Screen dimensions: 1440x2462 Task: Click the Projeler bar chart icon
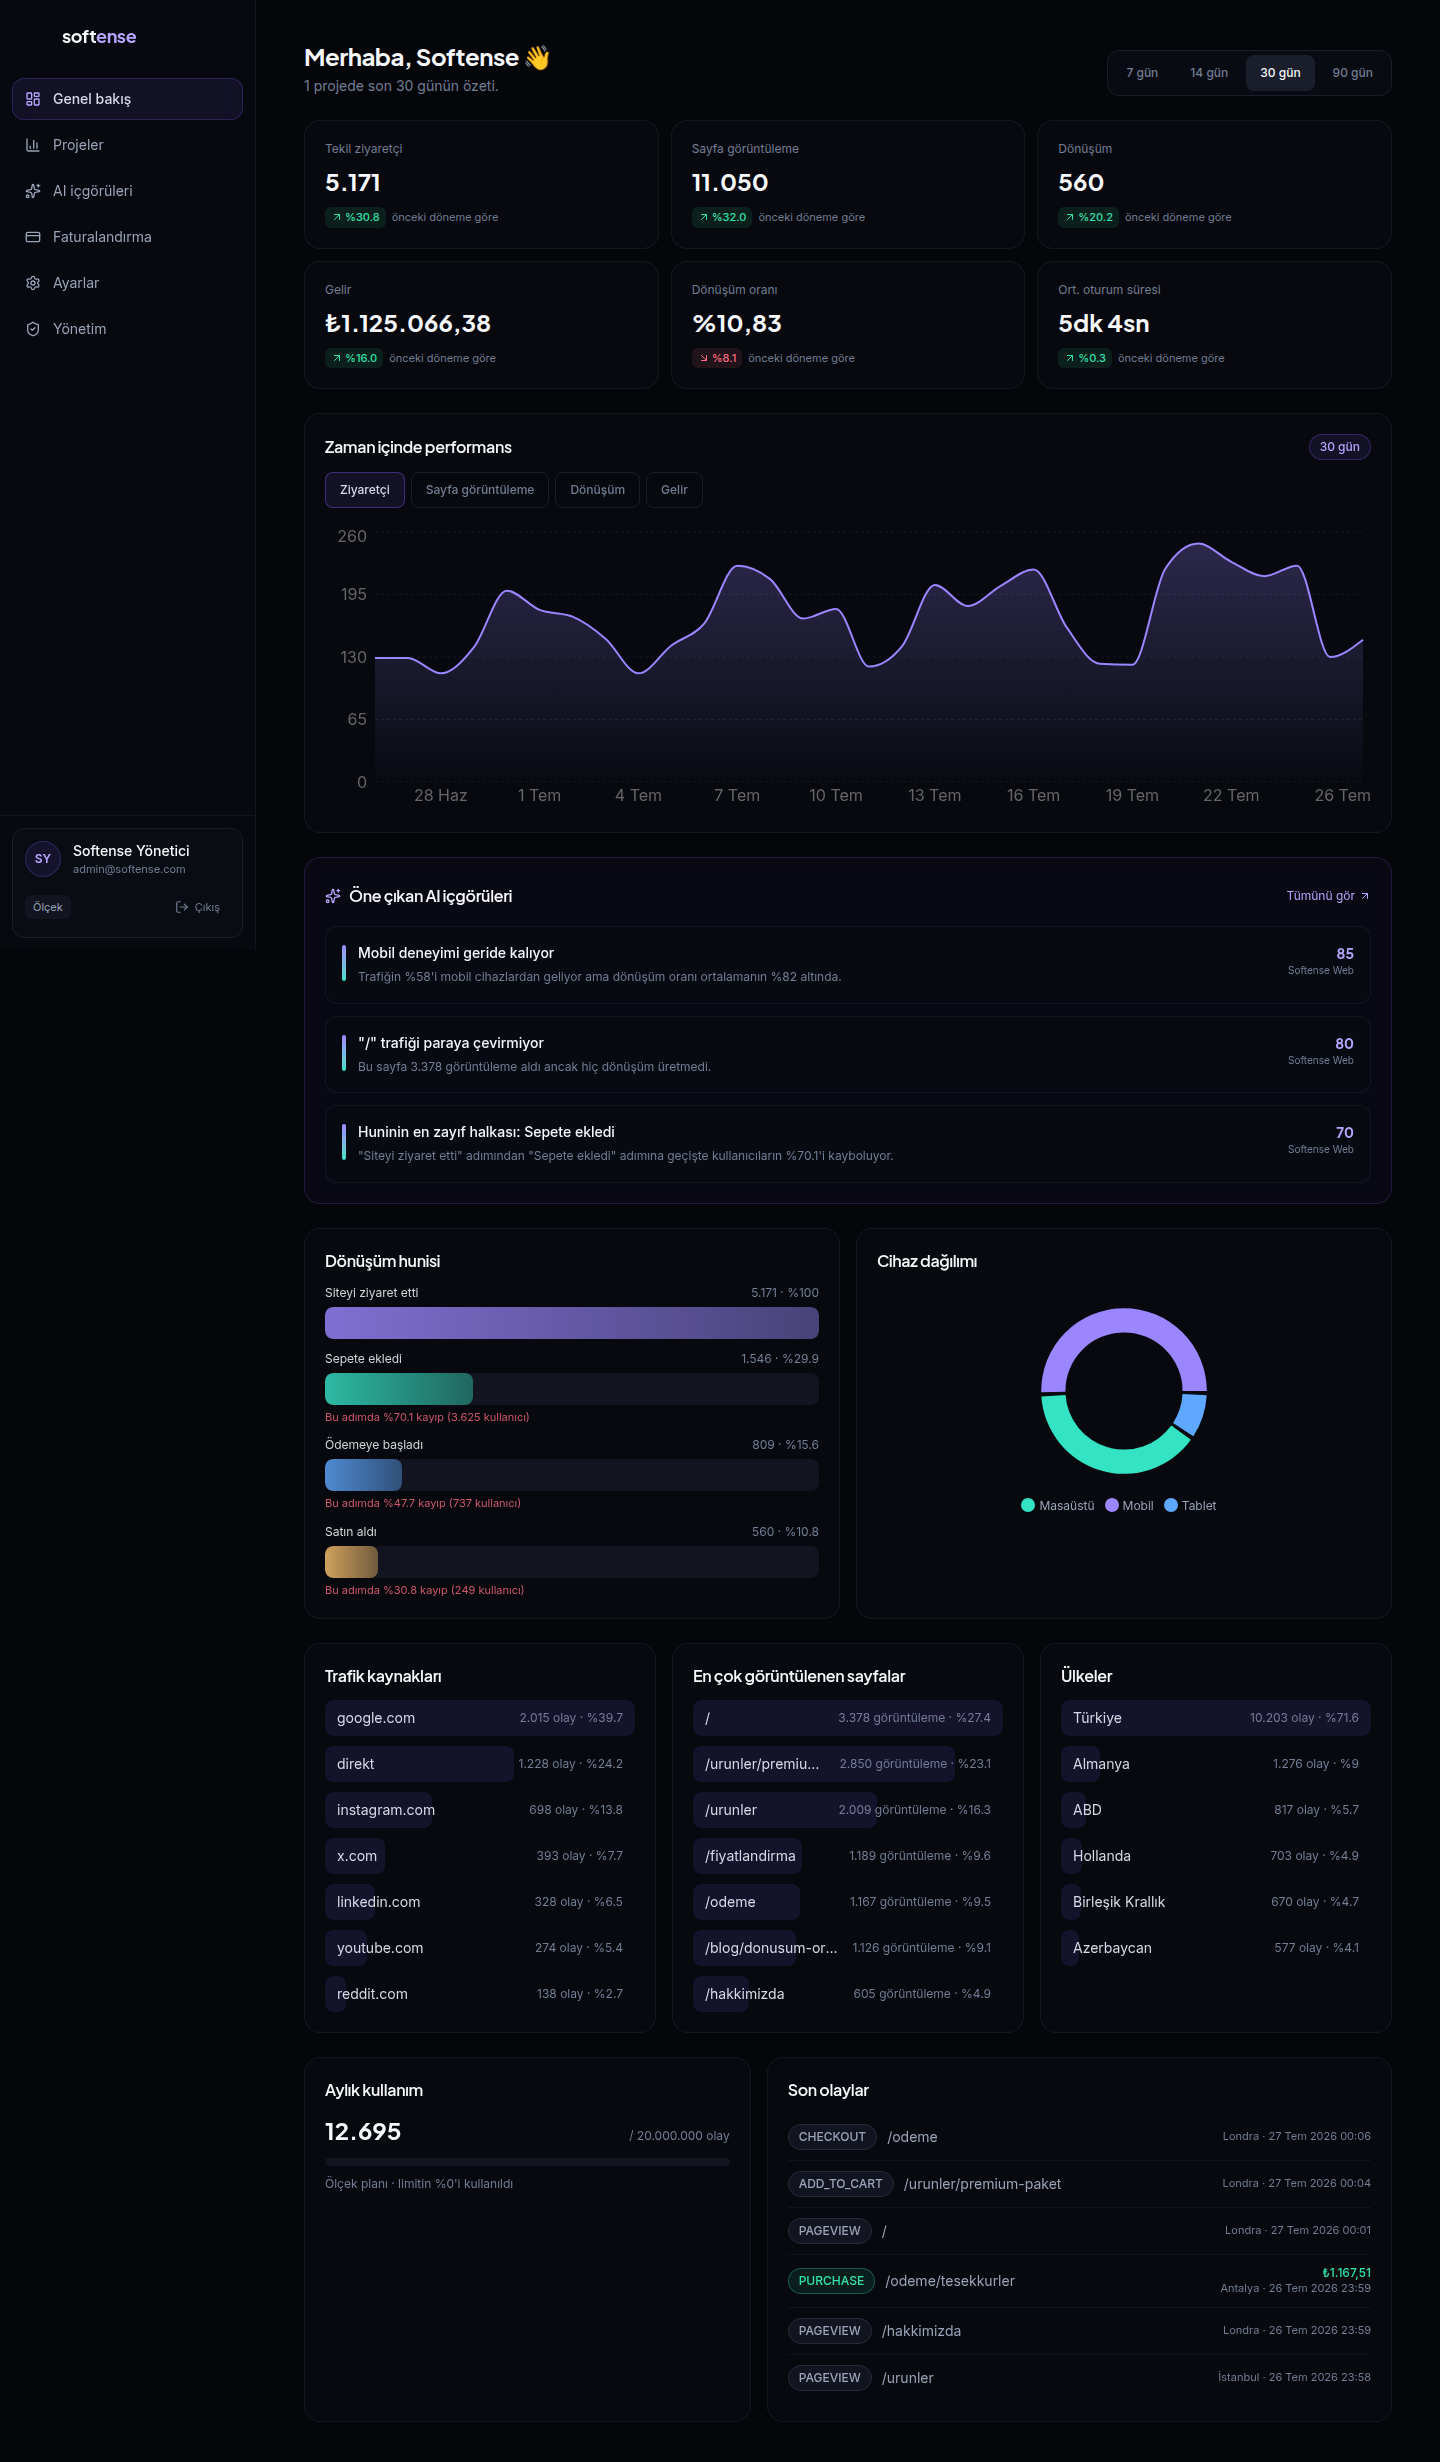(x=33, y=145)
